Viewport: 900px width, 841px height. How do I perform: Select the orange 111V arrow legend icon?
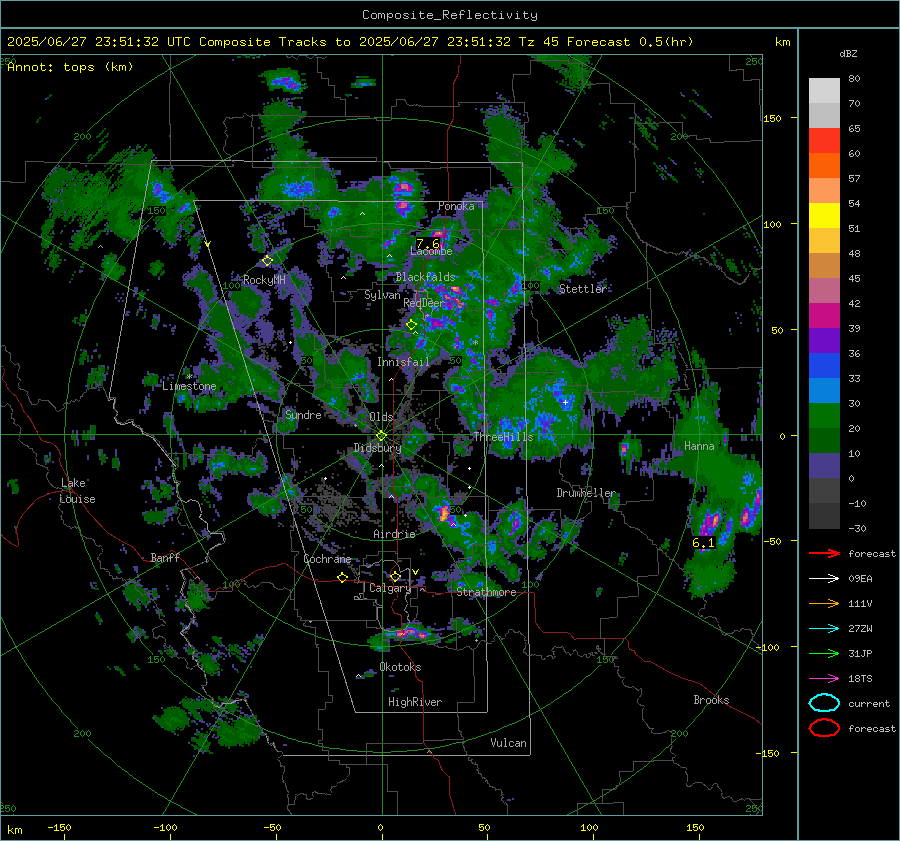pyautogui.click(x=824, y=603)
